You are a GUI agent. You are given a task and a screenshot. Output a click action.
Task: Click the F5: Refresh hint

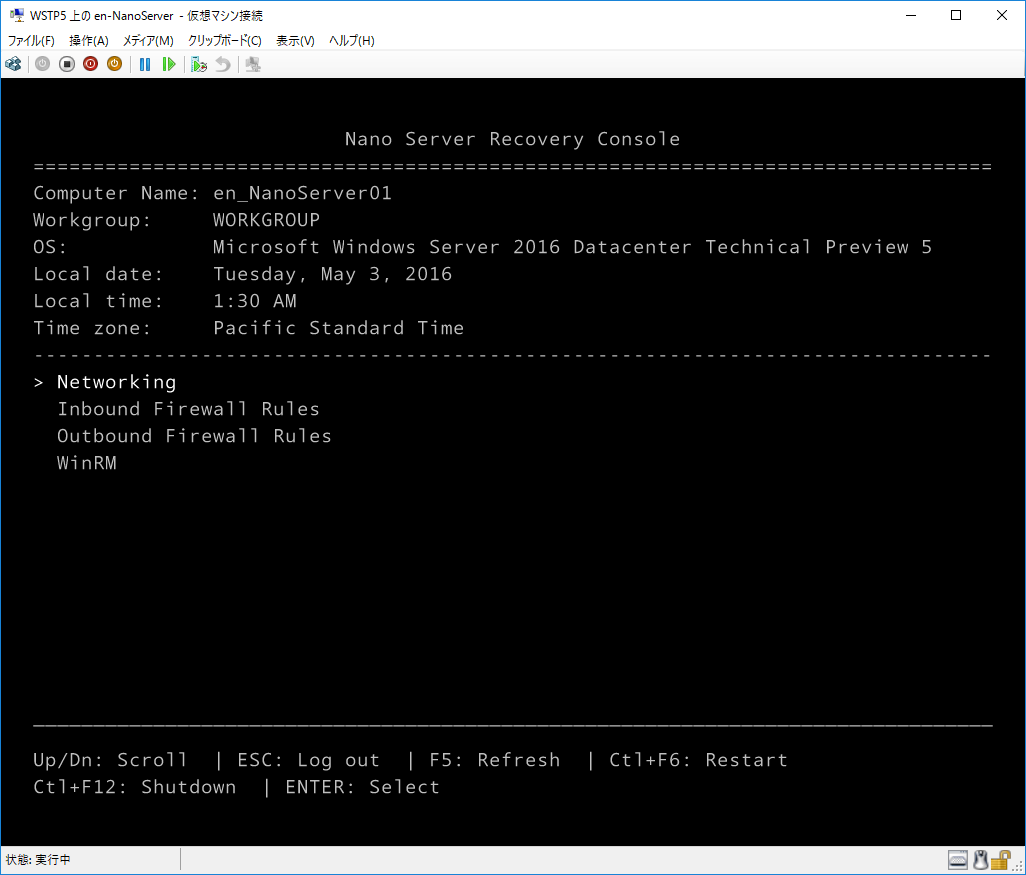(x=495, y=760)
